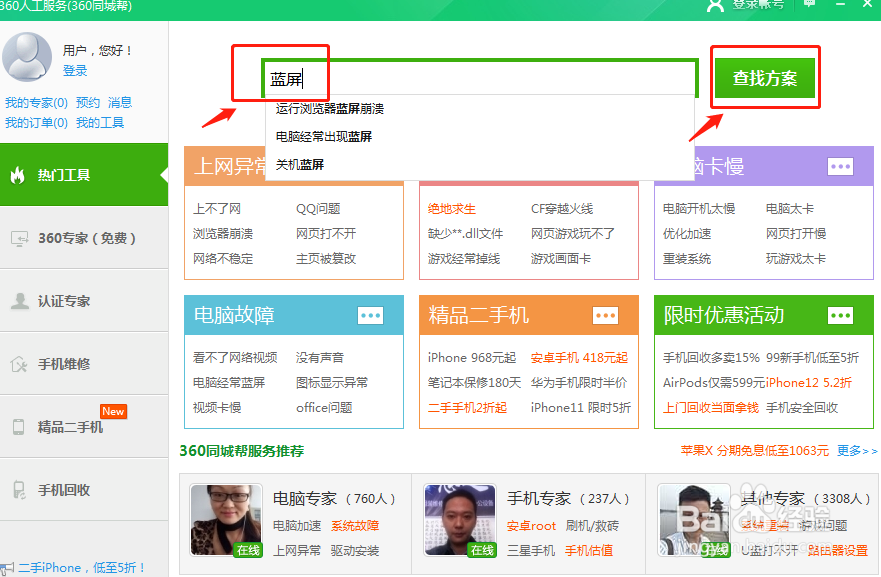Click the 查找方案 search button
This screenshot has width=881, height=577.
[x=764, y=77]
